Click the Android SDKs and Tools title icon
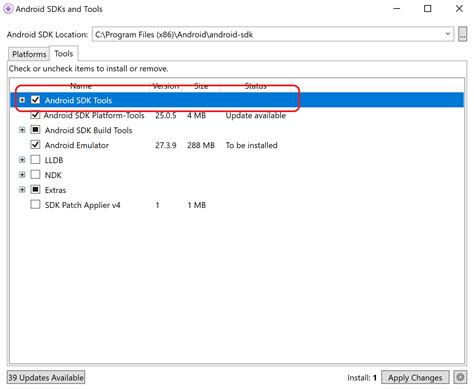This screenshot has height=389, width=474. (x=8, y=9)
